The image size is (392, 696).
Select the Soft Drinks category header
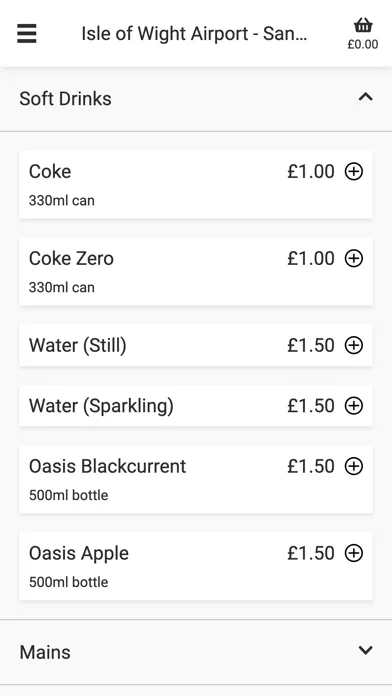point(196,99)
